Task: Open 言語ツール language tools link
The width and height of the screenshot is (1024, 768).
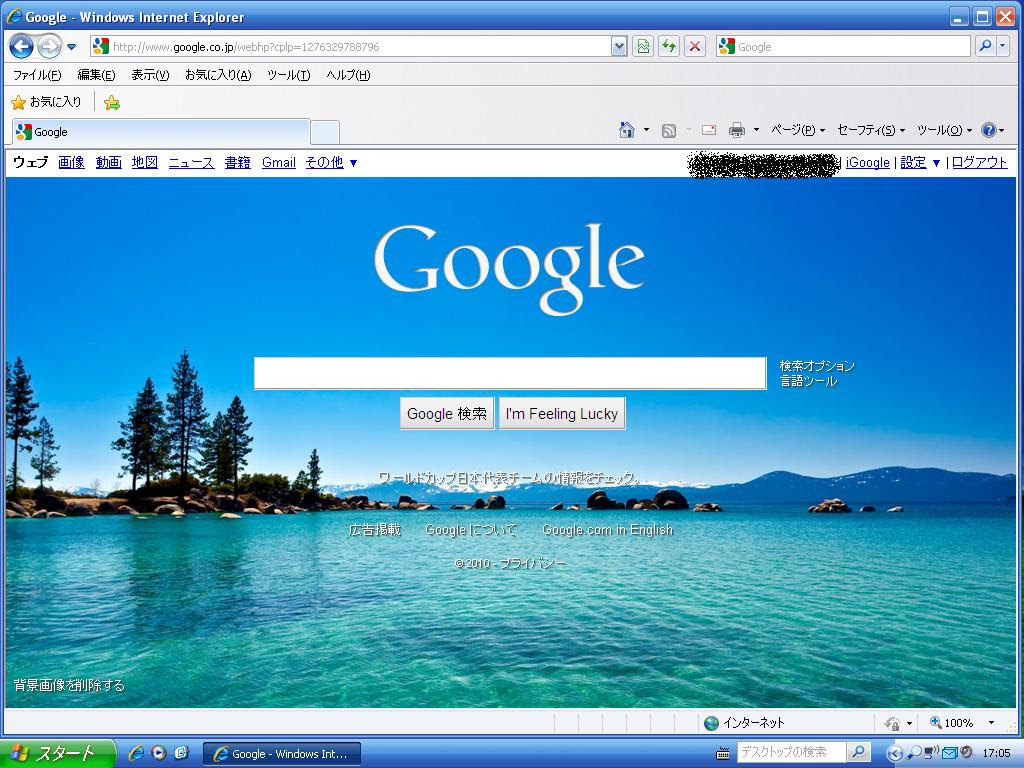Action: pyautogui.click(x=808, y=381)
